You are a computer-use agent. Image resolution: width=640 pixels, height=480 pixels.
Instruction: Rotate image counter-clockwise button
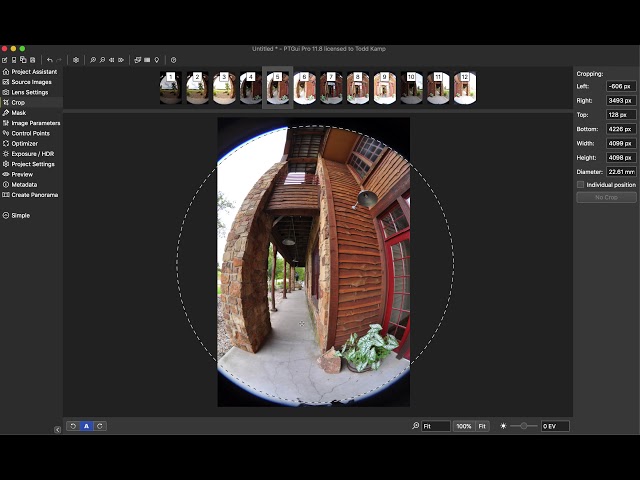(x=73, y=426)
